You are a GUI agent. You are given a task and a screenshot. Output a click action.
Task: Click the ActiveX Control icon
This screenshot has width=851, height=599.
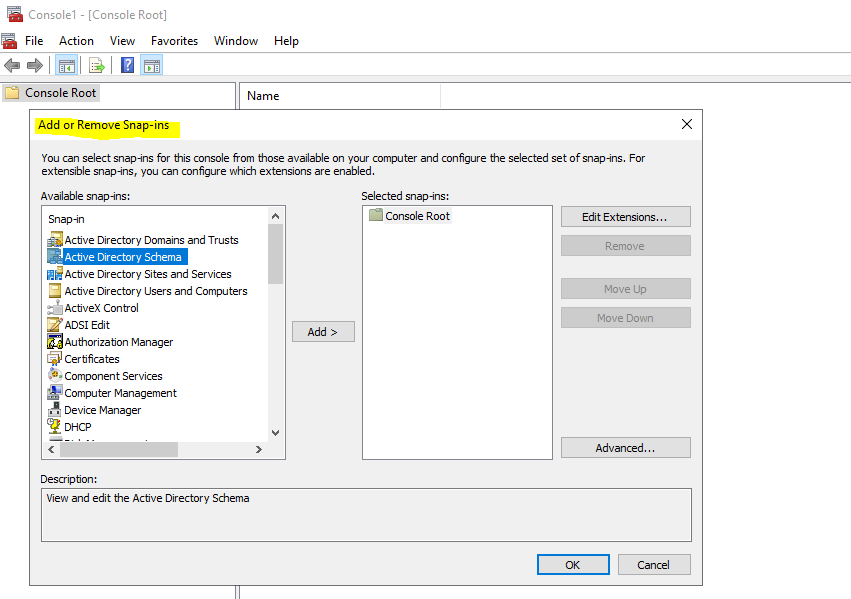pyautogui.click(x=55, y=308)
